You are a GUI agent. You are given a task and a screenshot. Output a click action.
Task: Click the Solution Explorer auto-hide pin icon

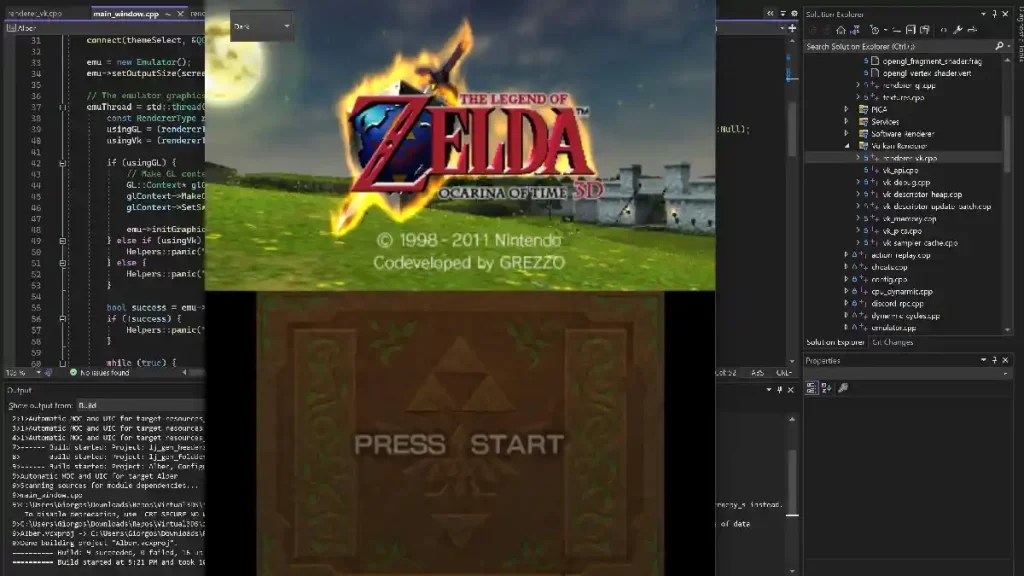tap(995, 14)
